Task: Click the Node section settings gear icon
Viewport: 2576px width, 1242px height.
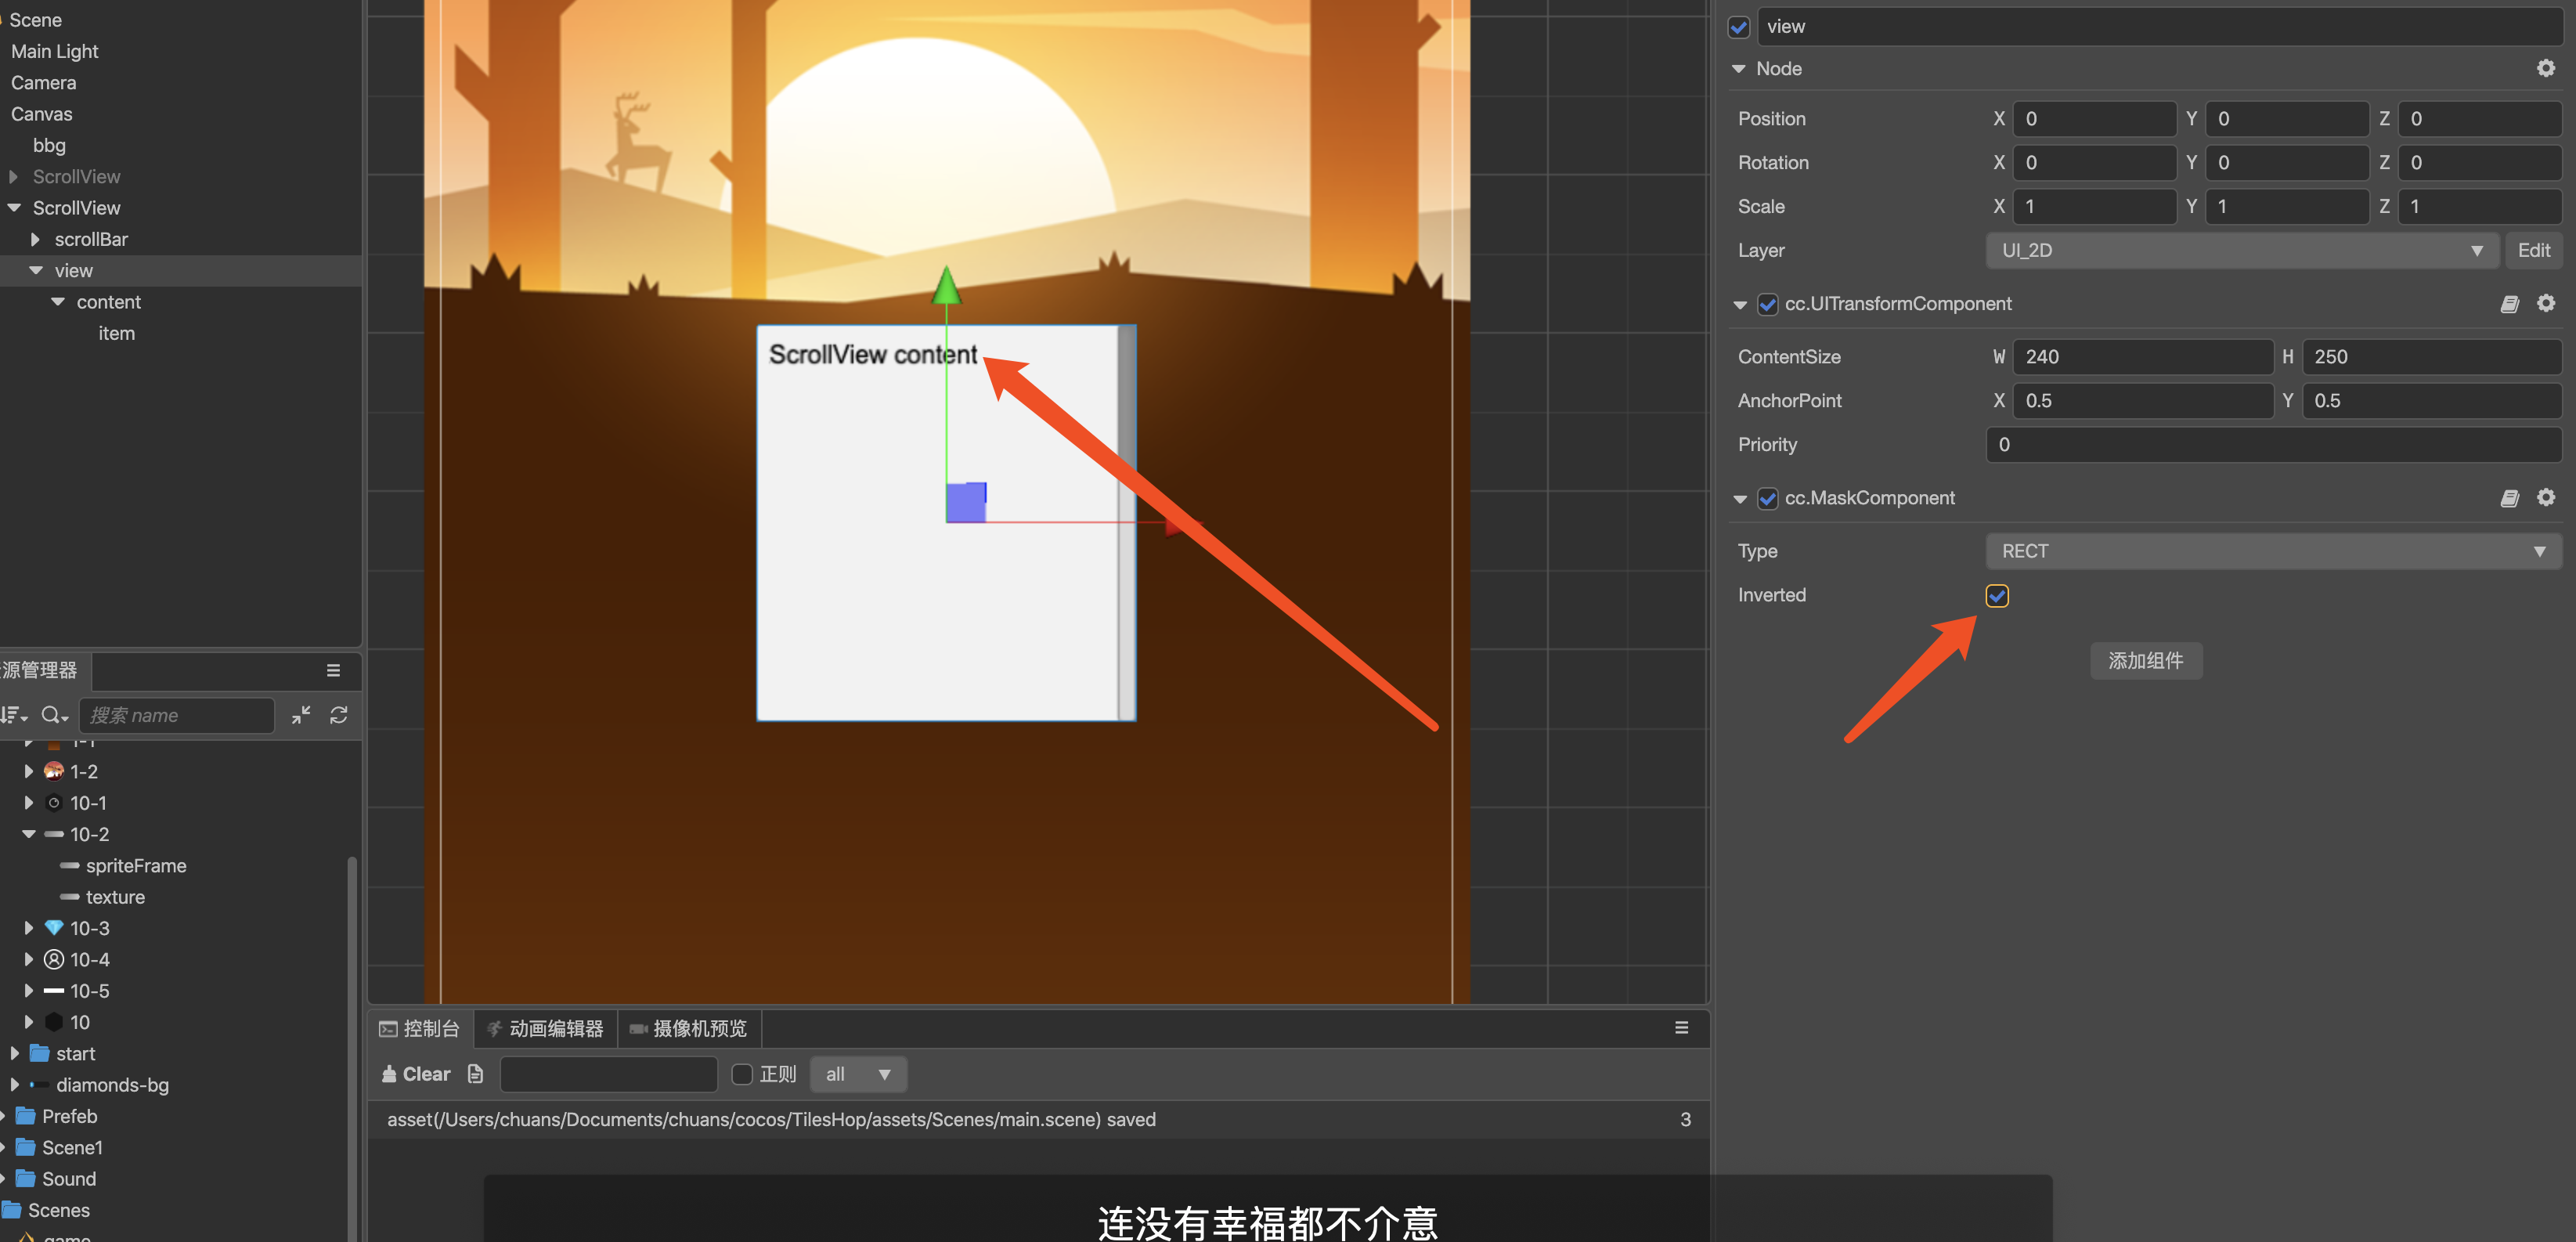Action: pos(2545,68)
